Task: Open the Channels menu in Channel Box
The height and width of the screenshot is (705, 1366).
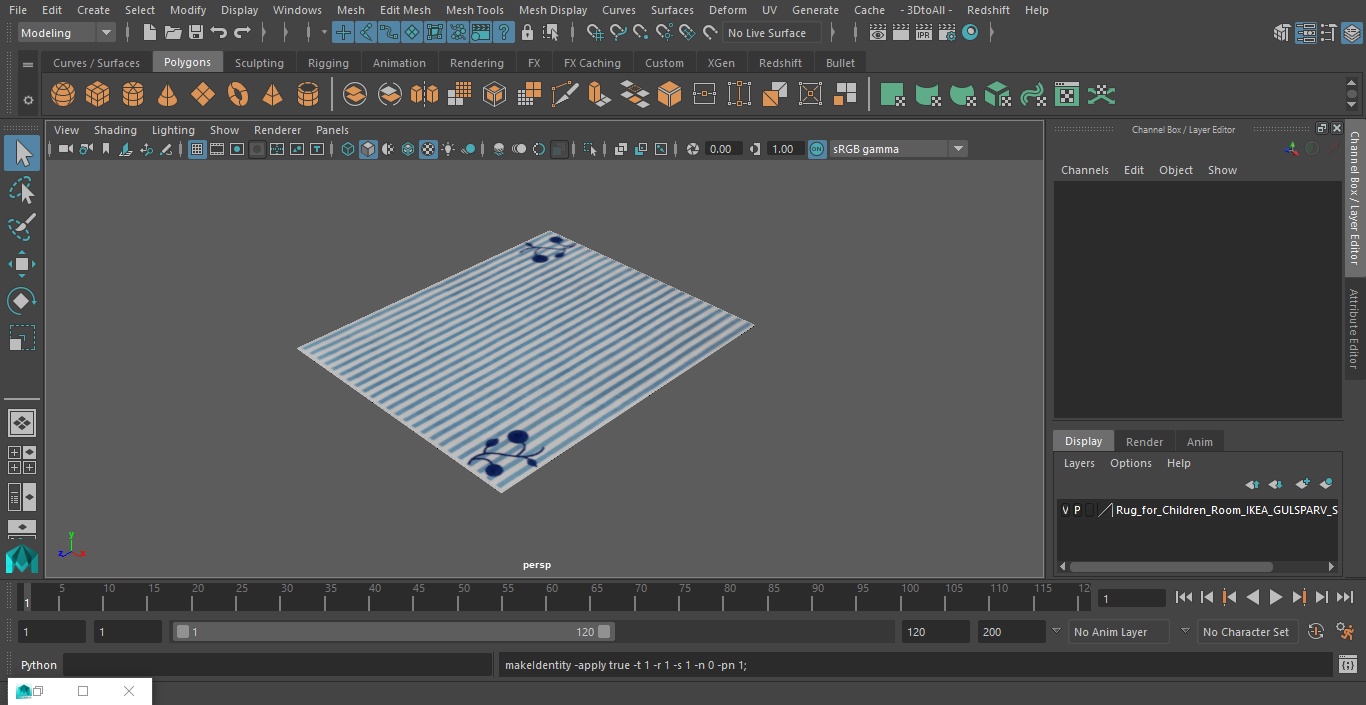Action: click(x=1084, y=170)
